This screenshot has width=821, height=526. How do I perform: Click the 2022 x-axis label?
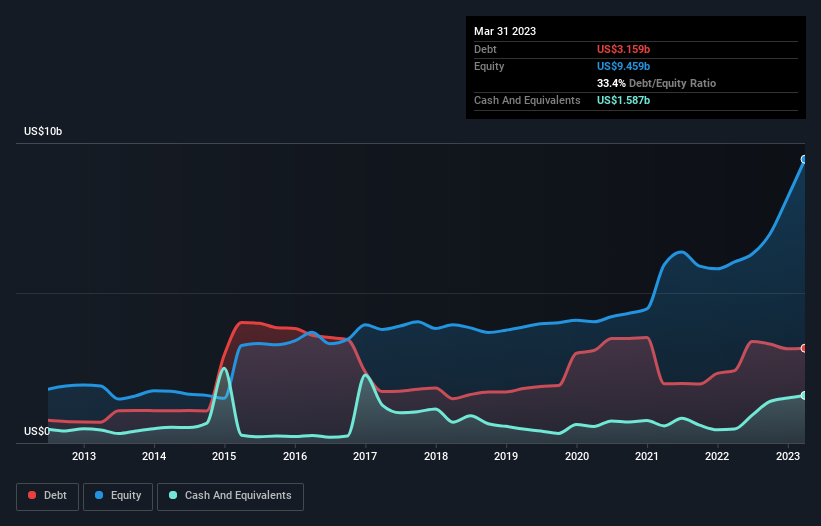[717, 456]
